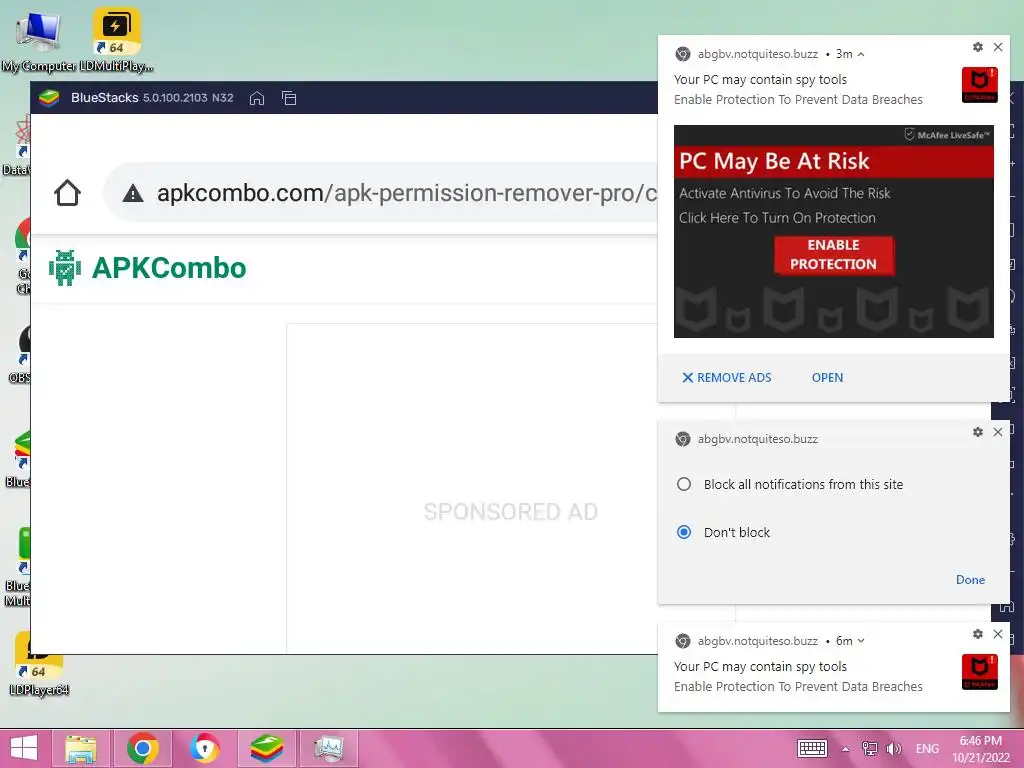Image resolution: width=1024 pixels, height=768 pixels.
Task: Go to BlueStacks home screen icon
Action: pyautogui.click(x=257, y=98)
